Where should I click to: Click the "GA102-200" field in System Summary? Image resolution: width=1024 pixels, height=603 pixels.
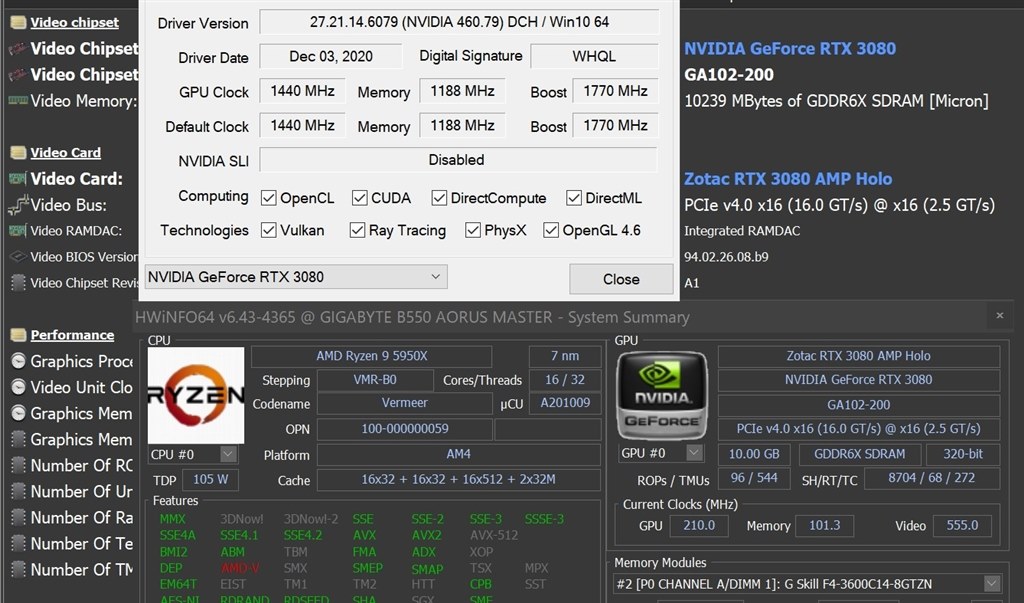(x=859, y=405)
